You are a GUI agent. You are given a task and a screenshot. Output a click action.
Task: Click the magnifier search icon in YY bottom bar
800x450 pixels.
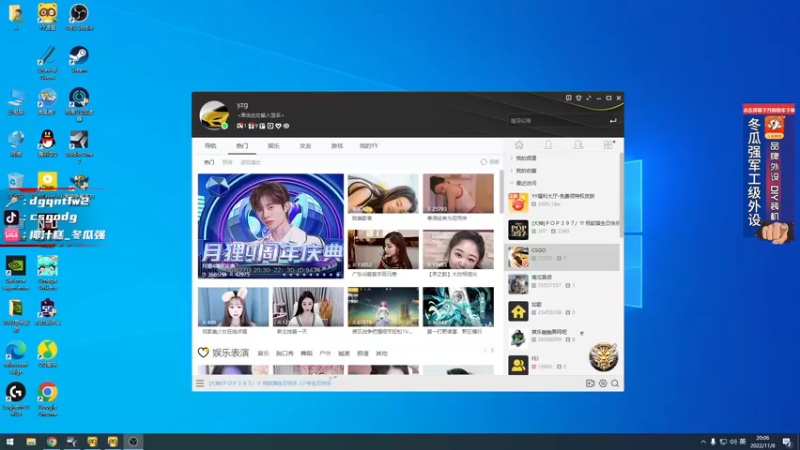[615, 383]
